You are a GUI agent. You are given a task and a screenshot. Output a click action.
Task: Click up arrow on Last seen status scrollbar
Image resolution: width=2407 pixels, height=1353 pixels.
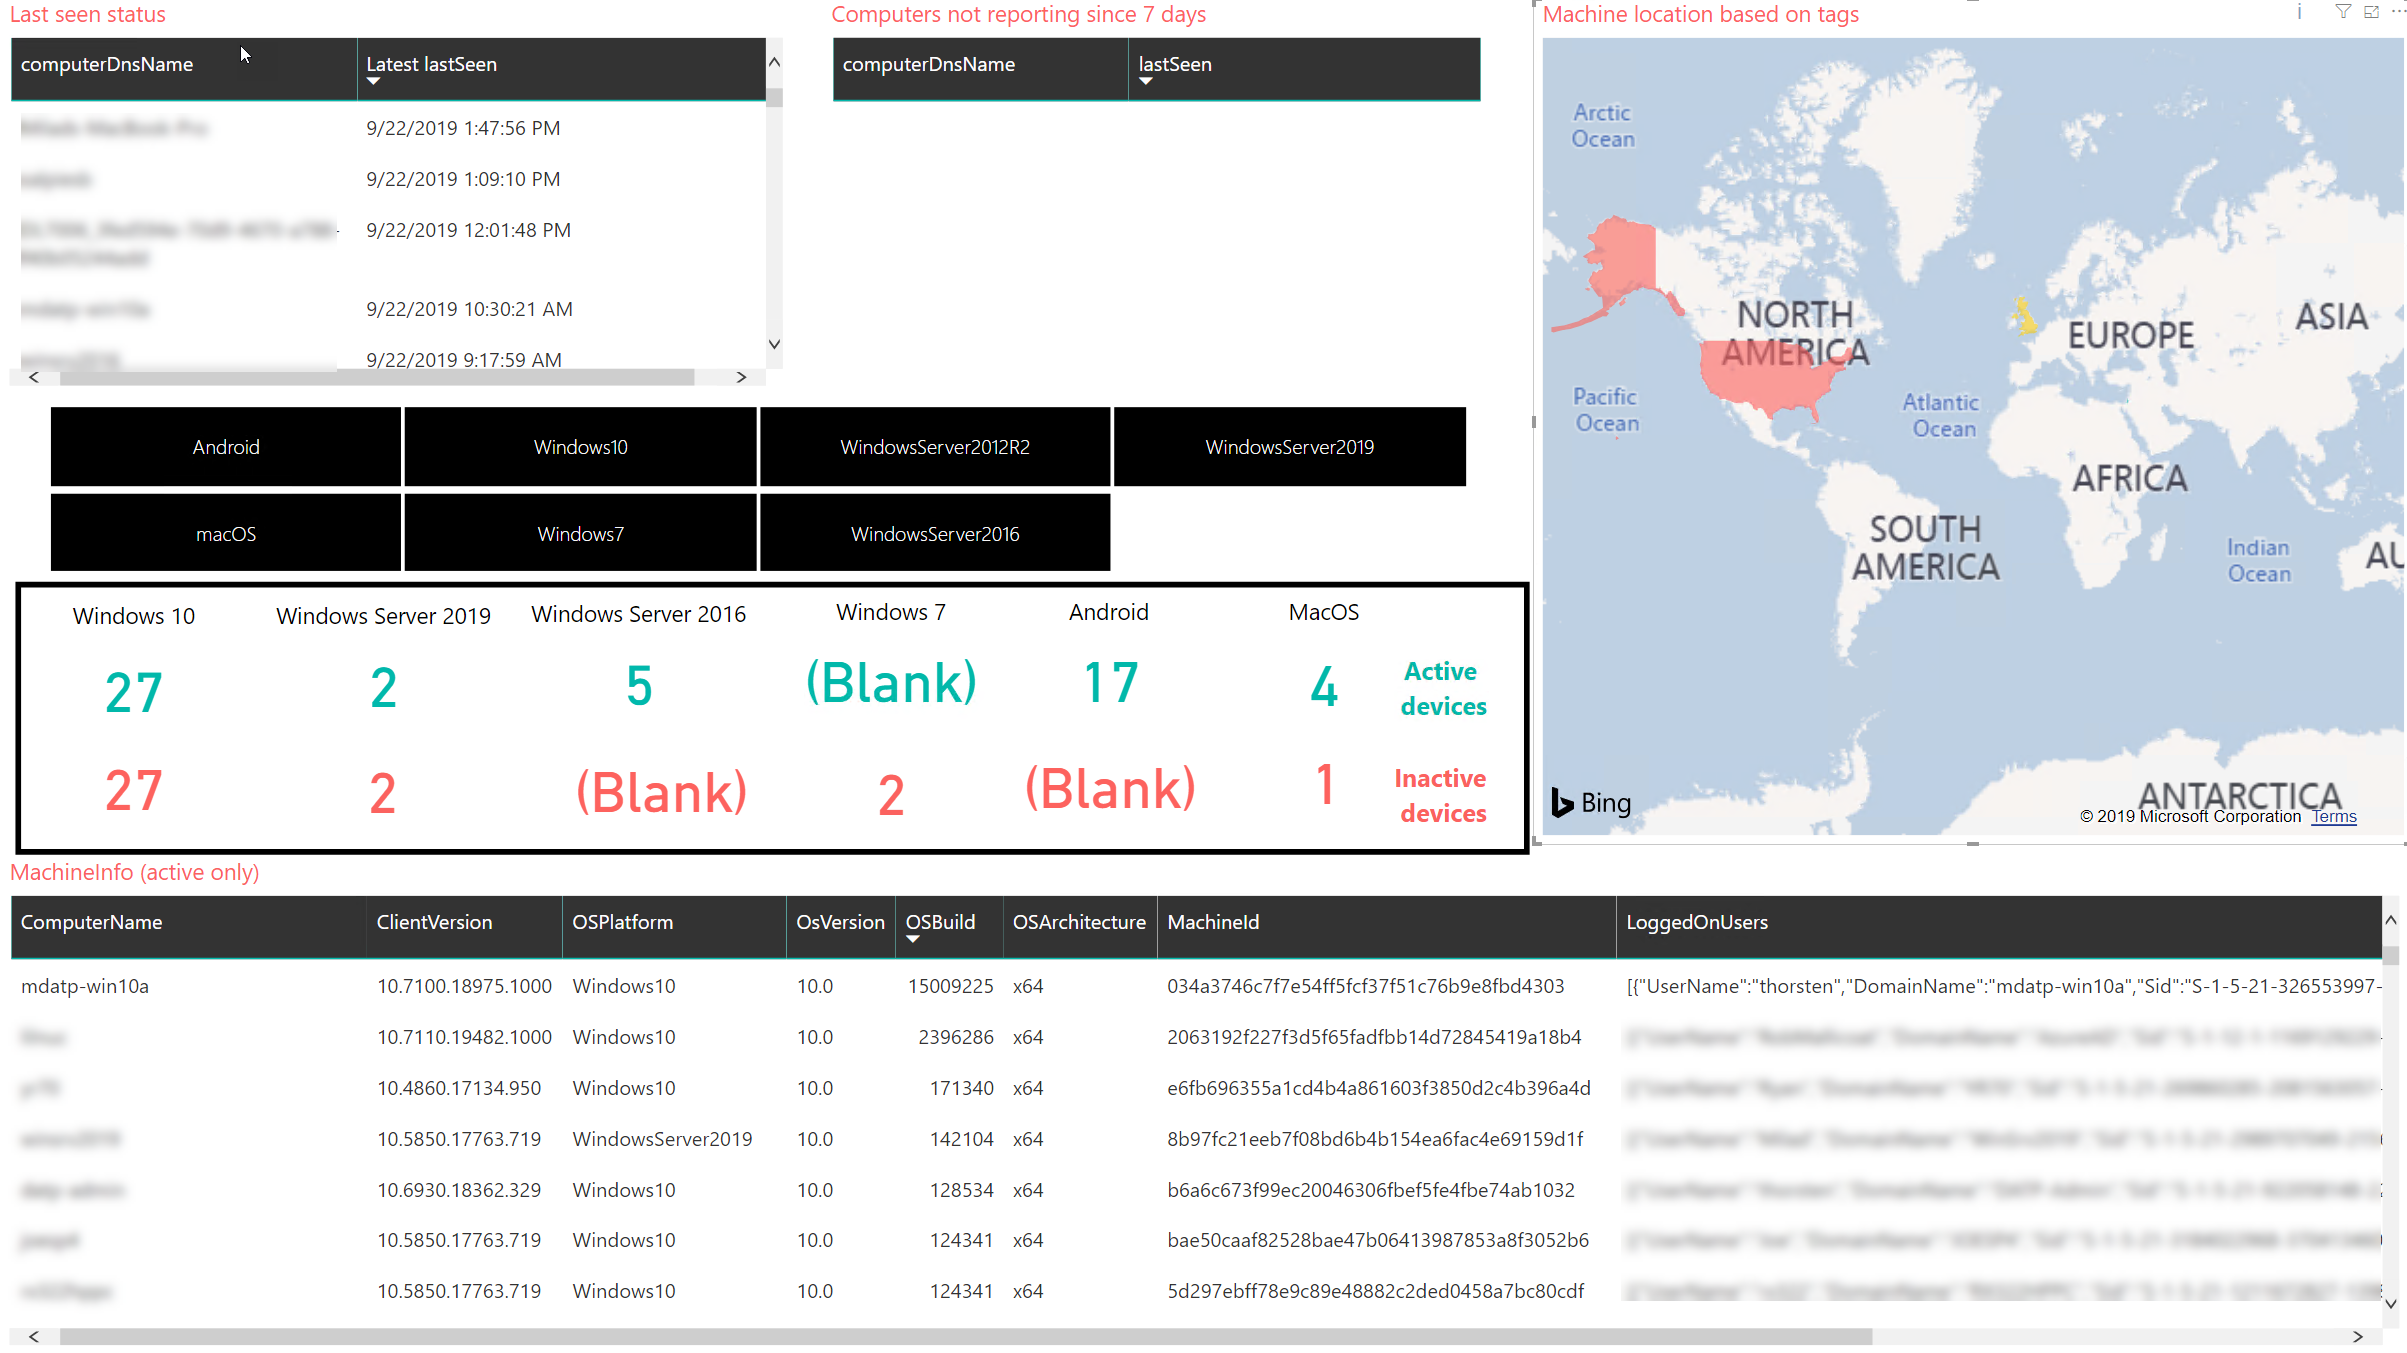774,62
